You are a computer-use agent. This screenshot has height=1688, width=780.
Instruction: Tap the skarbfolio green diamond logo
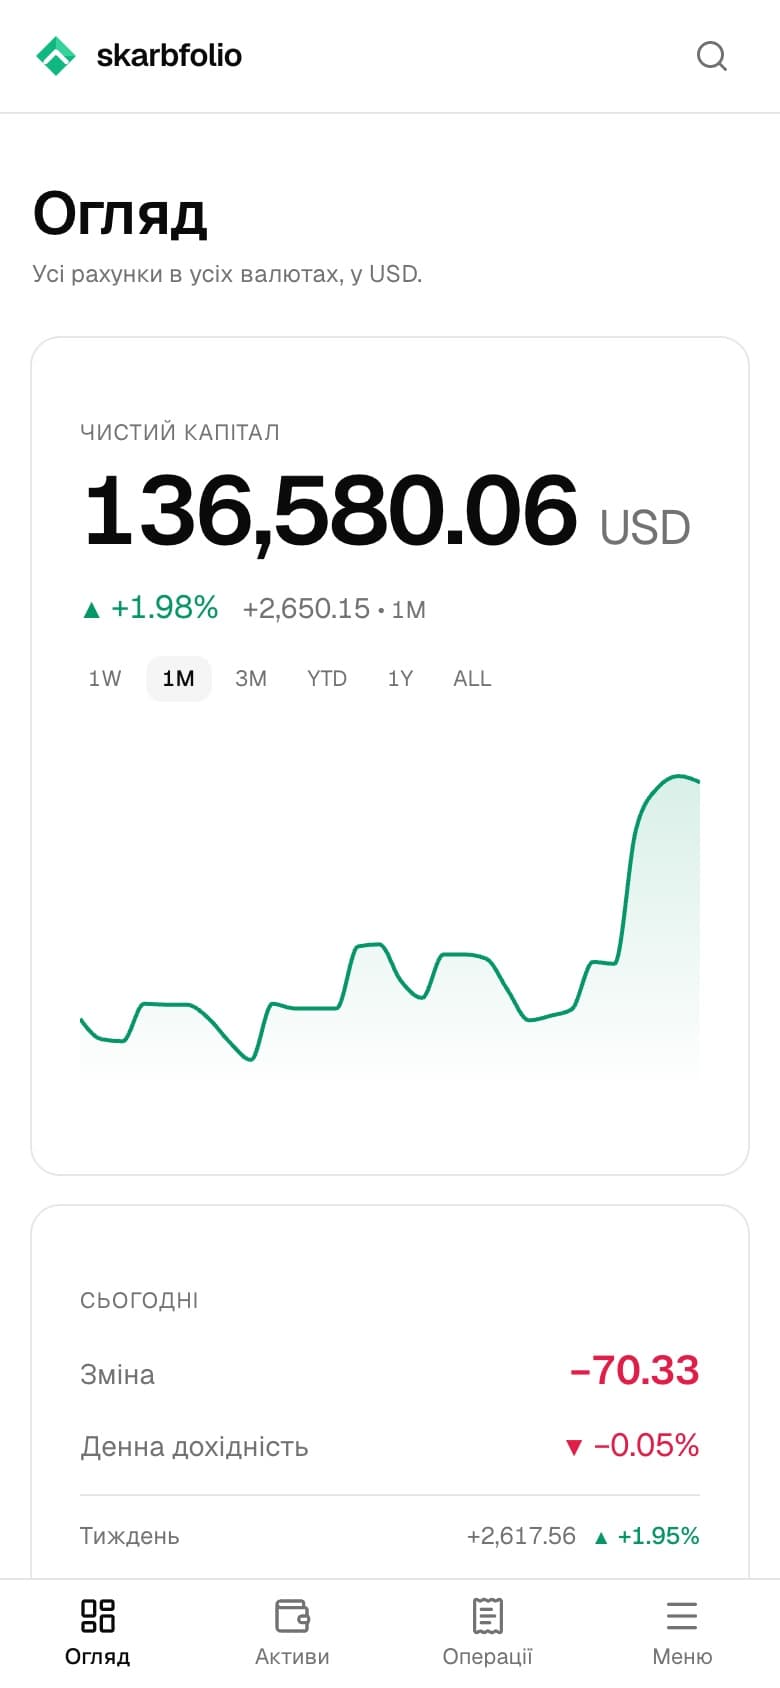tap(56, 56)
